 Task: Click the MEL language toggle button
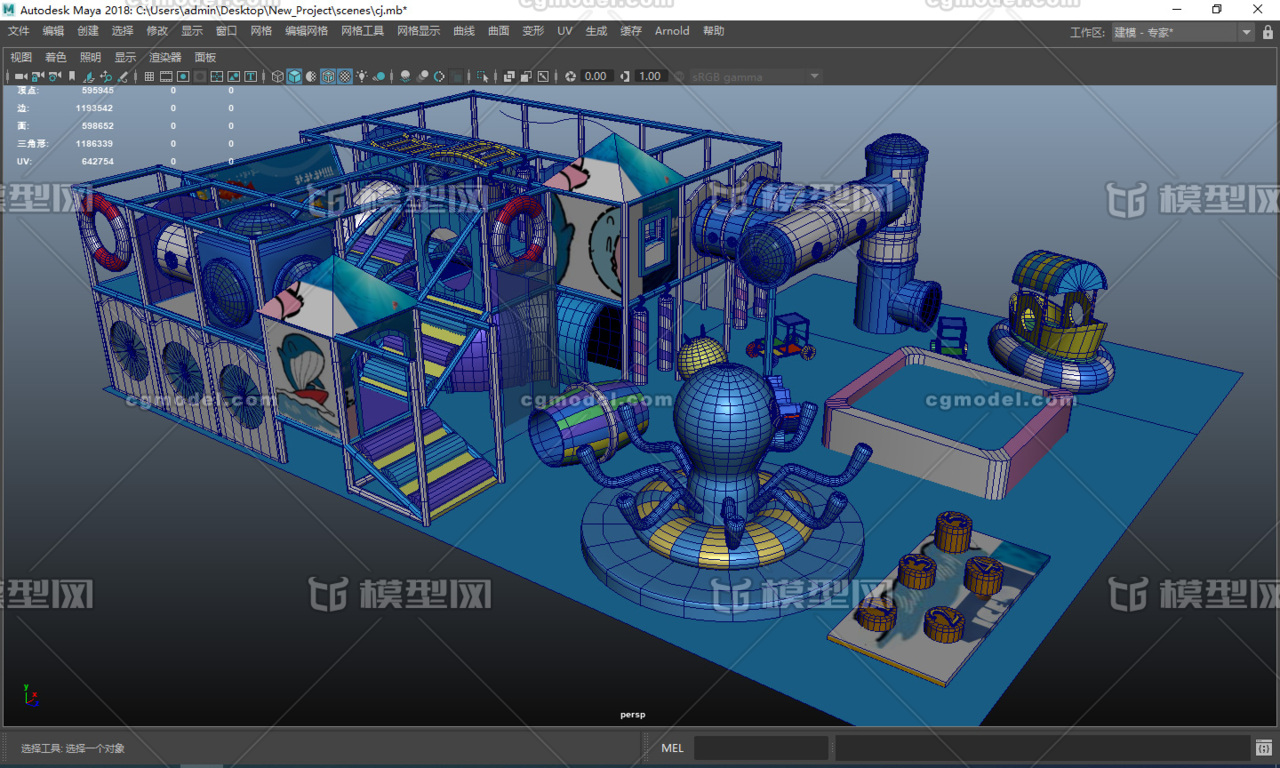672,748
